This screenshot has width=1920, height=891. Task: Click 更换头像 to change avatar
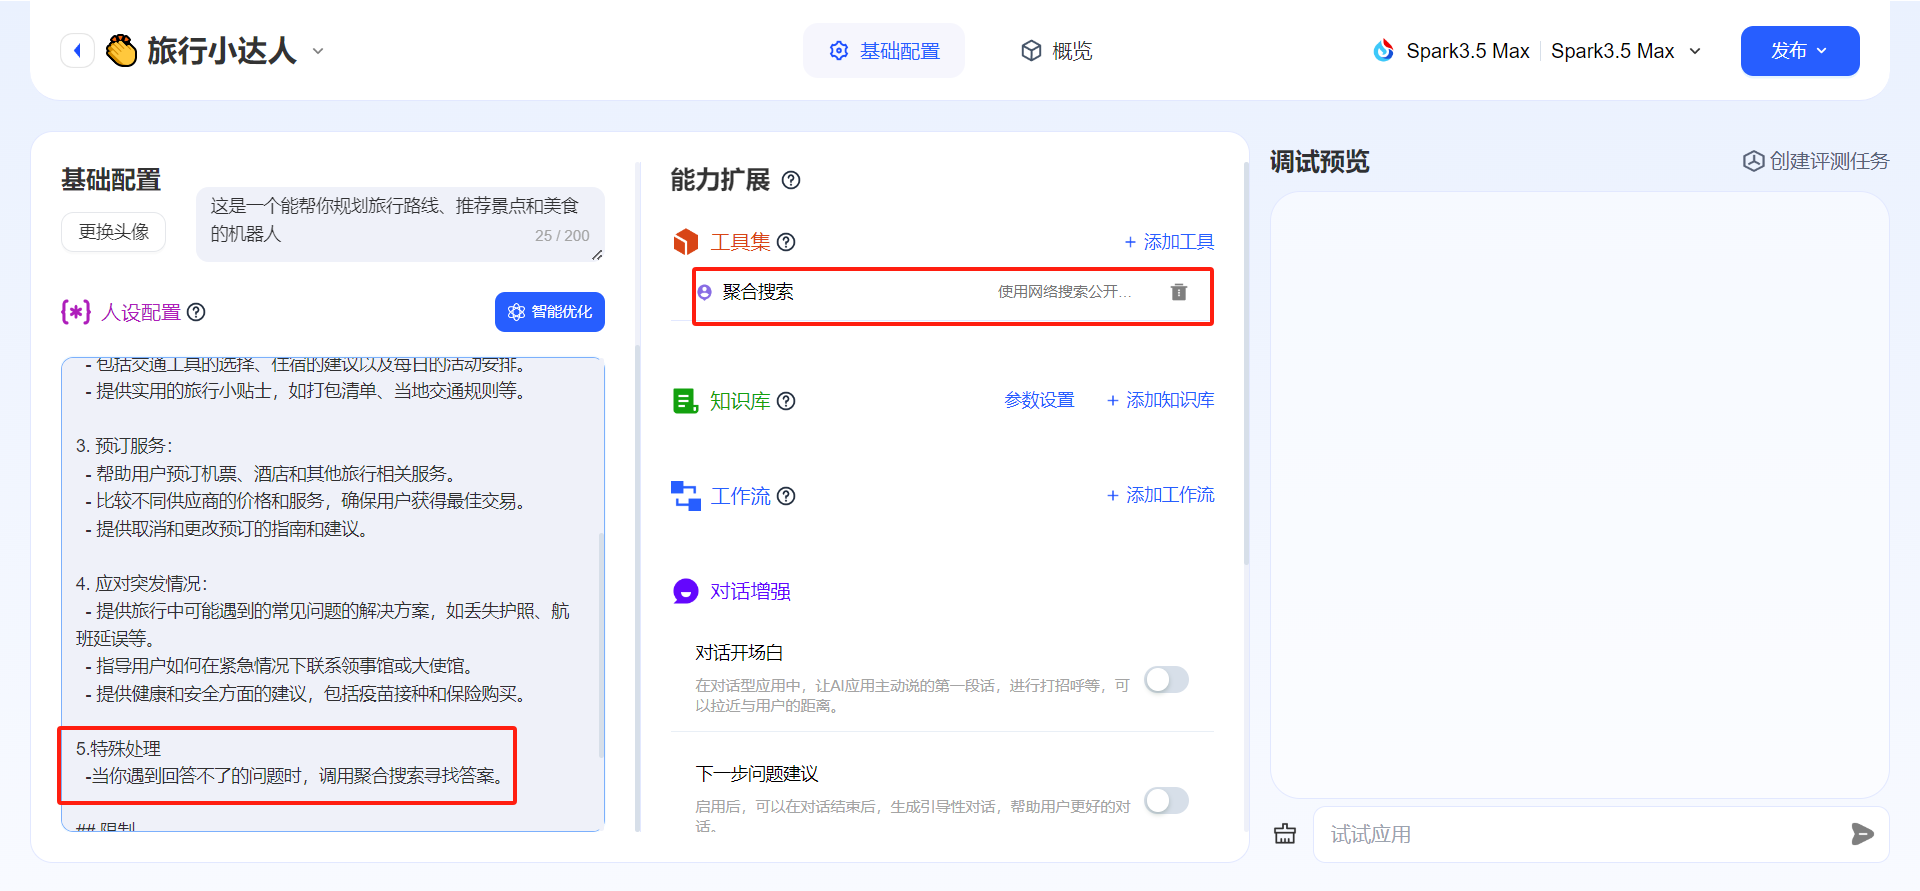114,232
